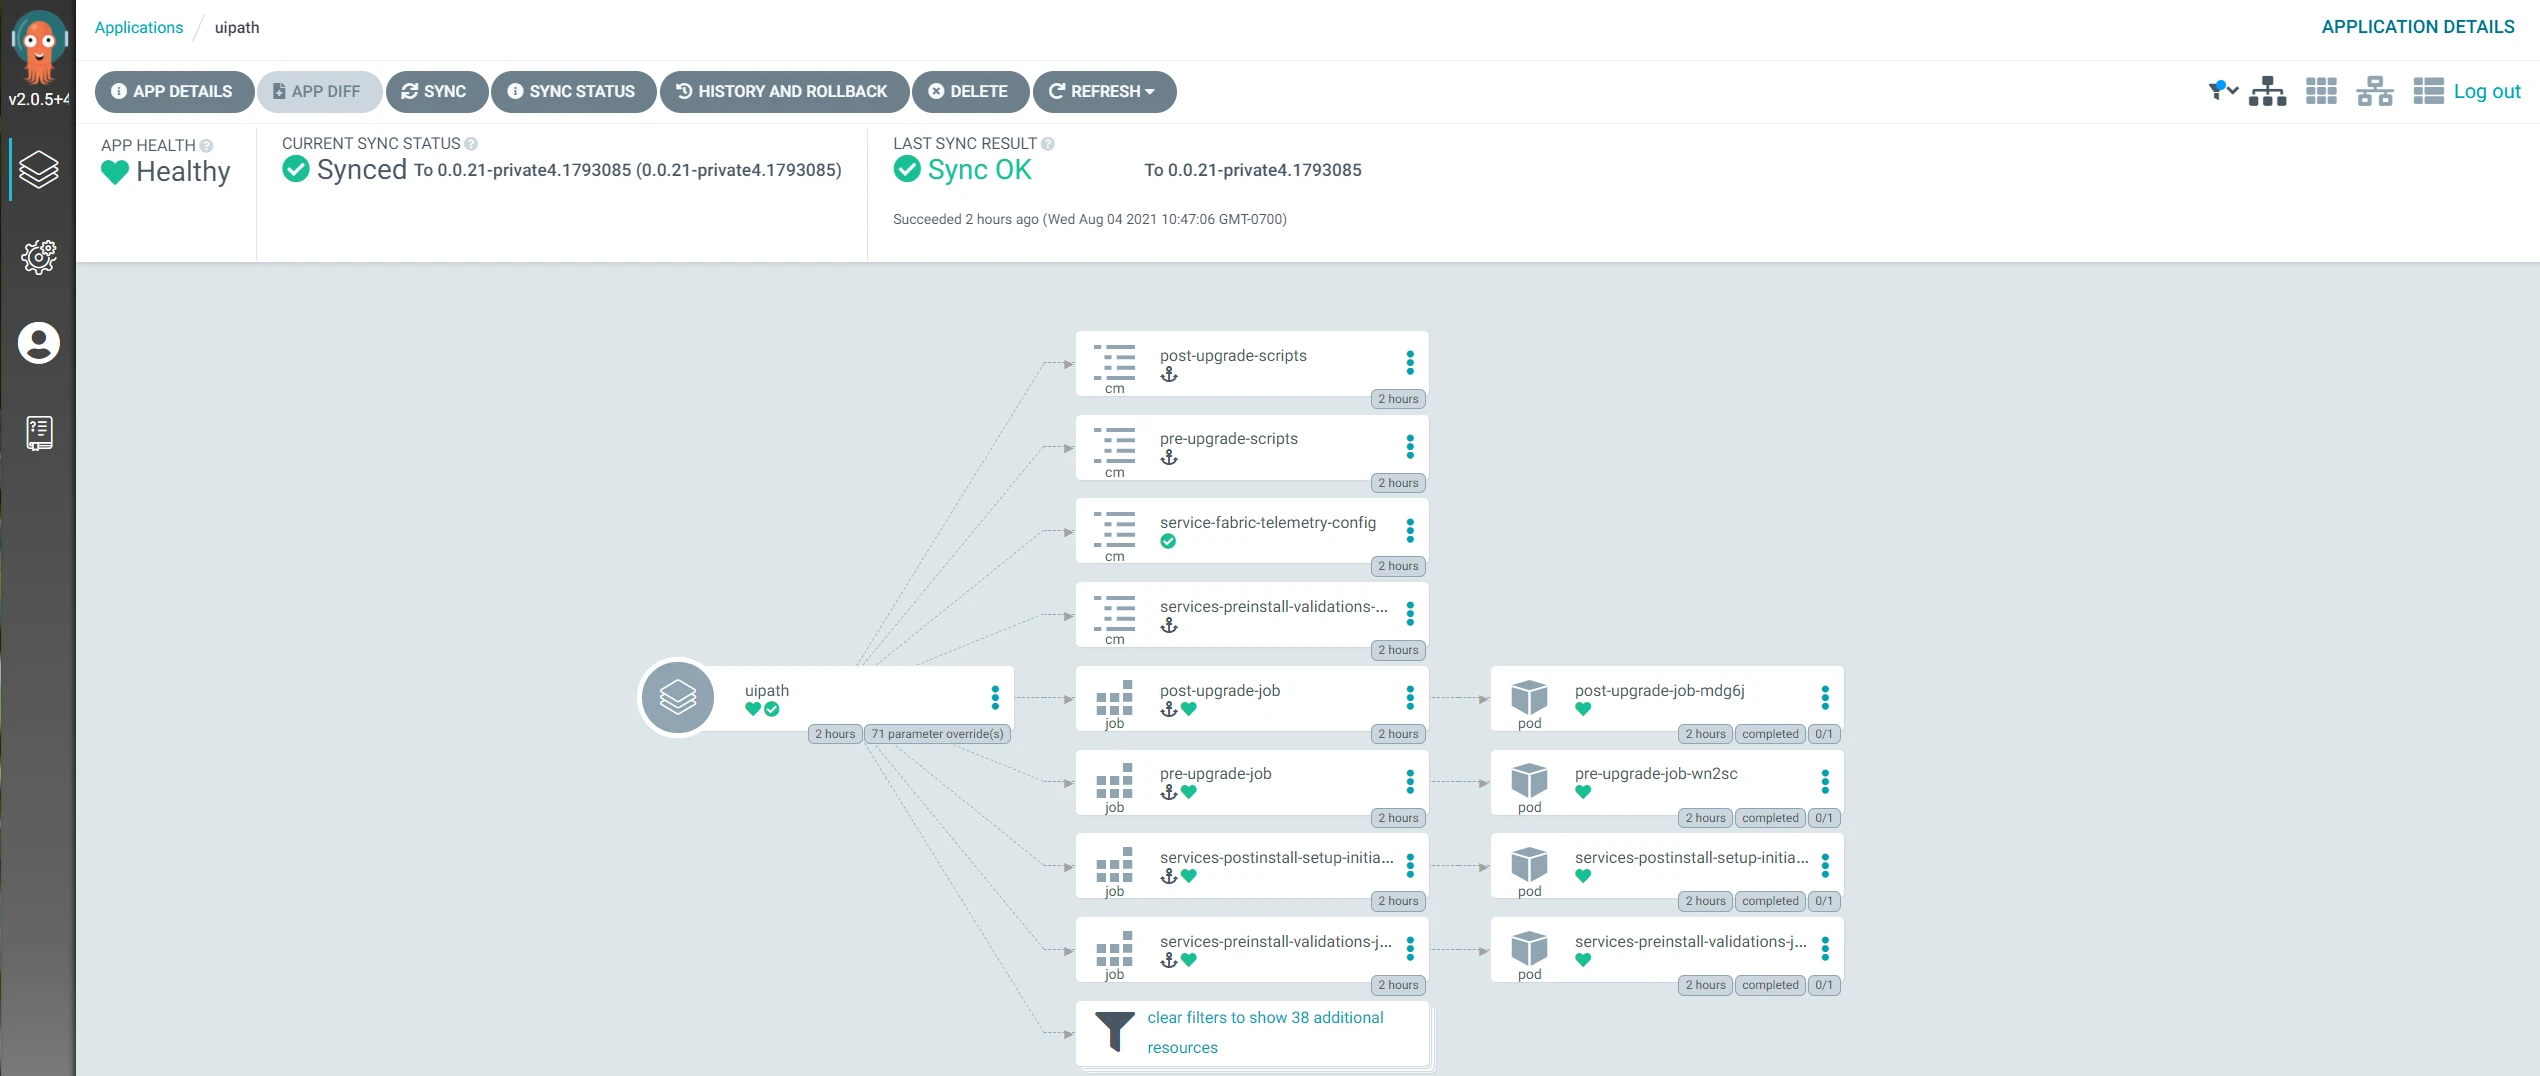Open post-upgrade-scripts kebab menu
The height and width of the screenshot is (1076, 2540).
(x=1410, y=362)
